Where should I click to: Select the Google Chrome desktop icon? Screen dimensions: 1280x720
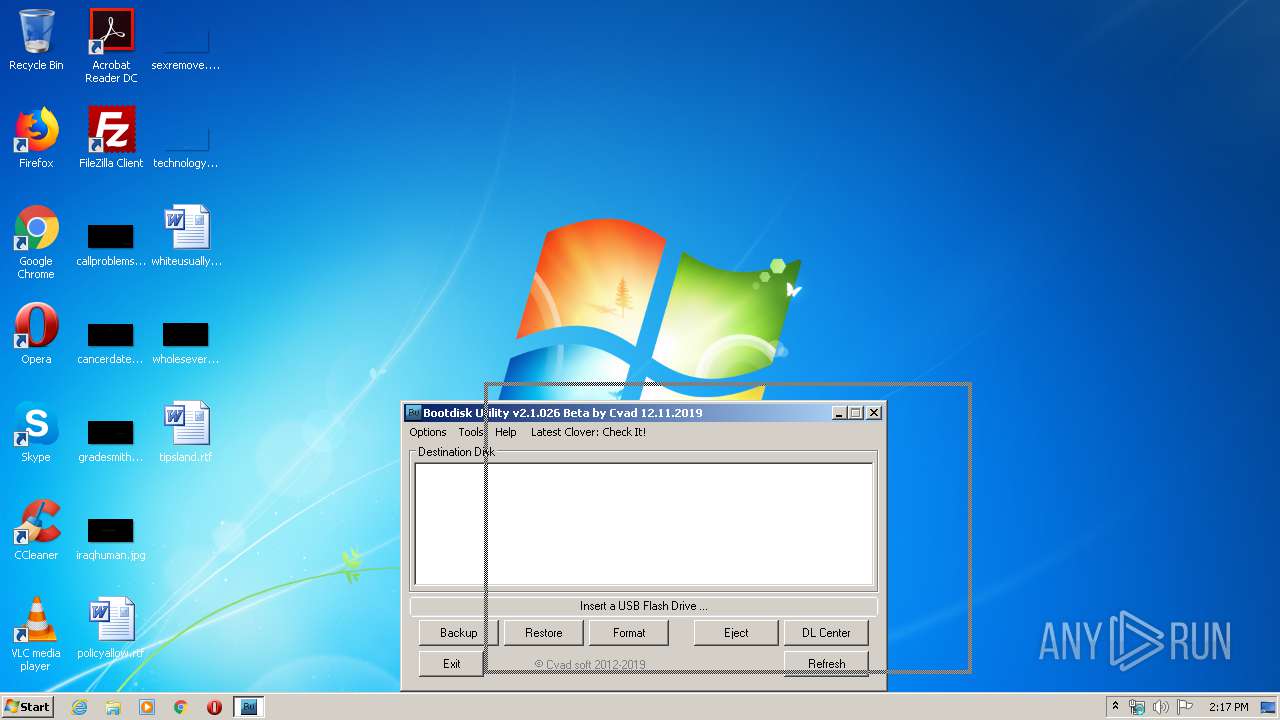coord(36,243)
